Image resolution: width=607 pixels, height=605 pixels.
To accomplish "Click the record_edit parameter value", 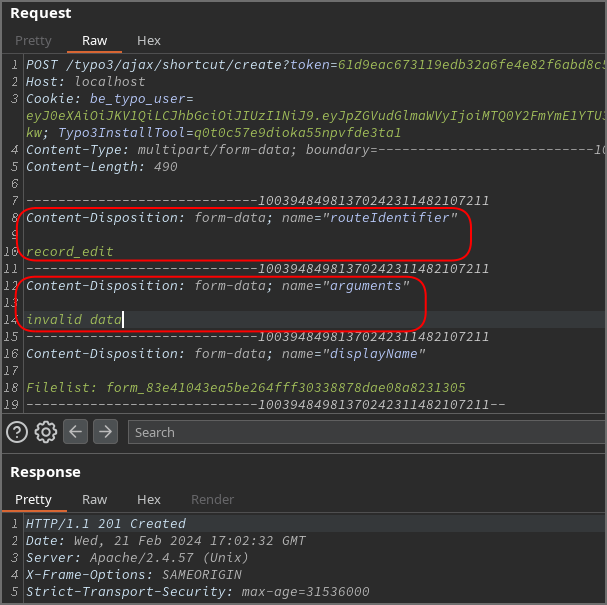I will click(70, 251).
